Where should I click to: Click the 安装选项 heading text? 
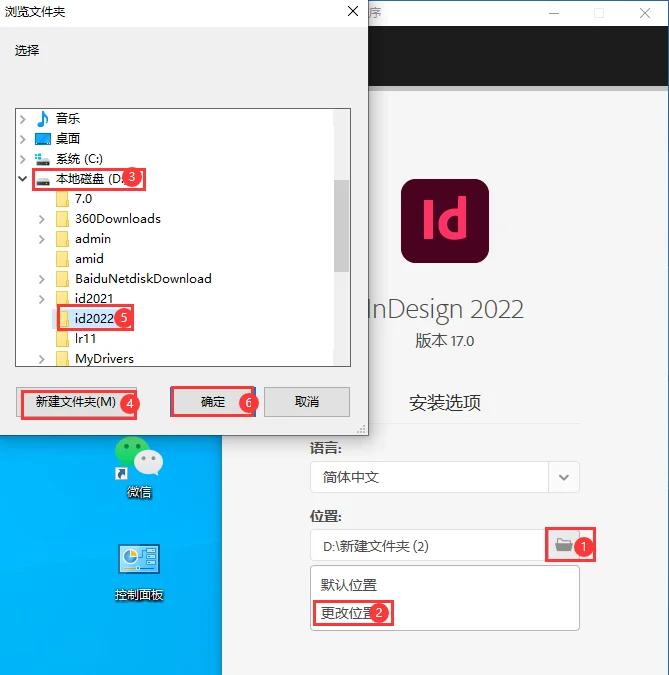point(445,403)
